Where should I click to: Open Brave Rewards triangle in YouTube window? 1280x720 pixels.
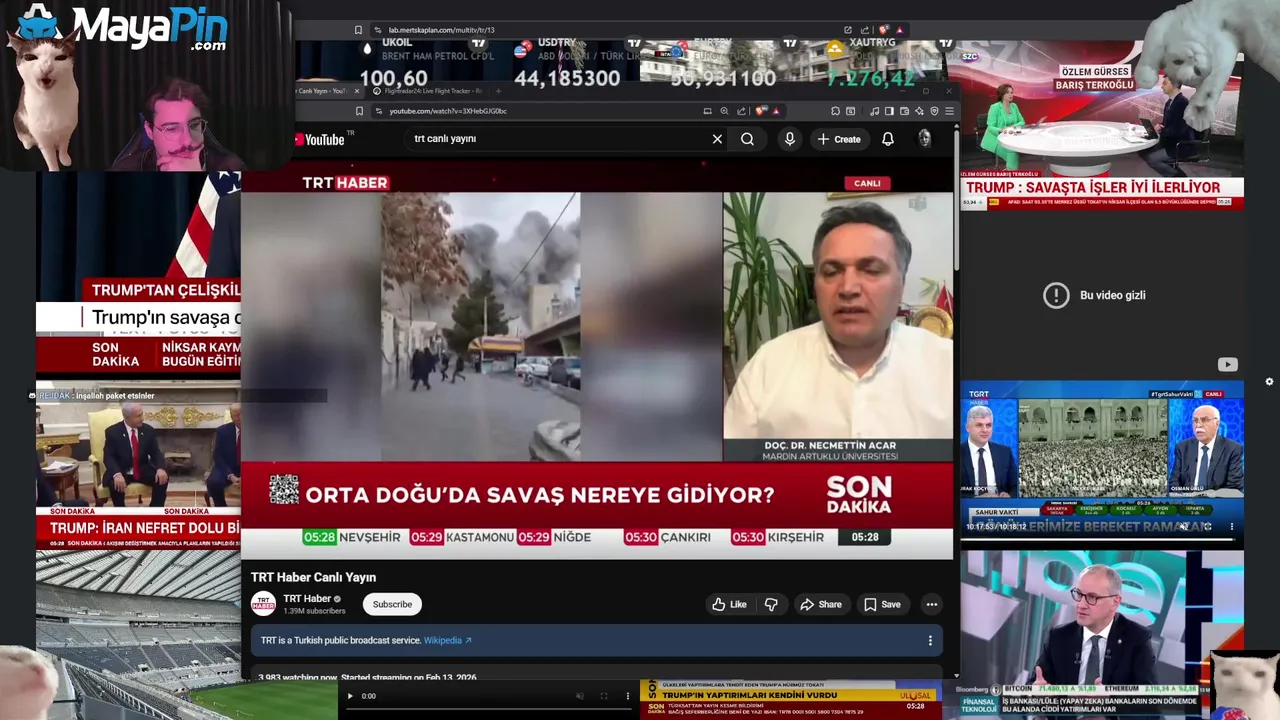(776, 111)
